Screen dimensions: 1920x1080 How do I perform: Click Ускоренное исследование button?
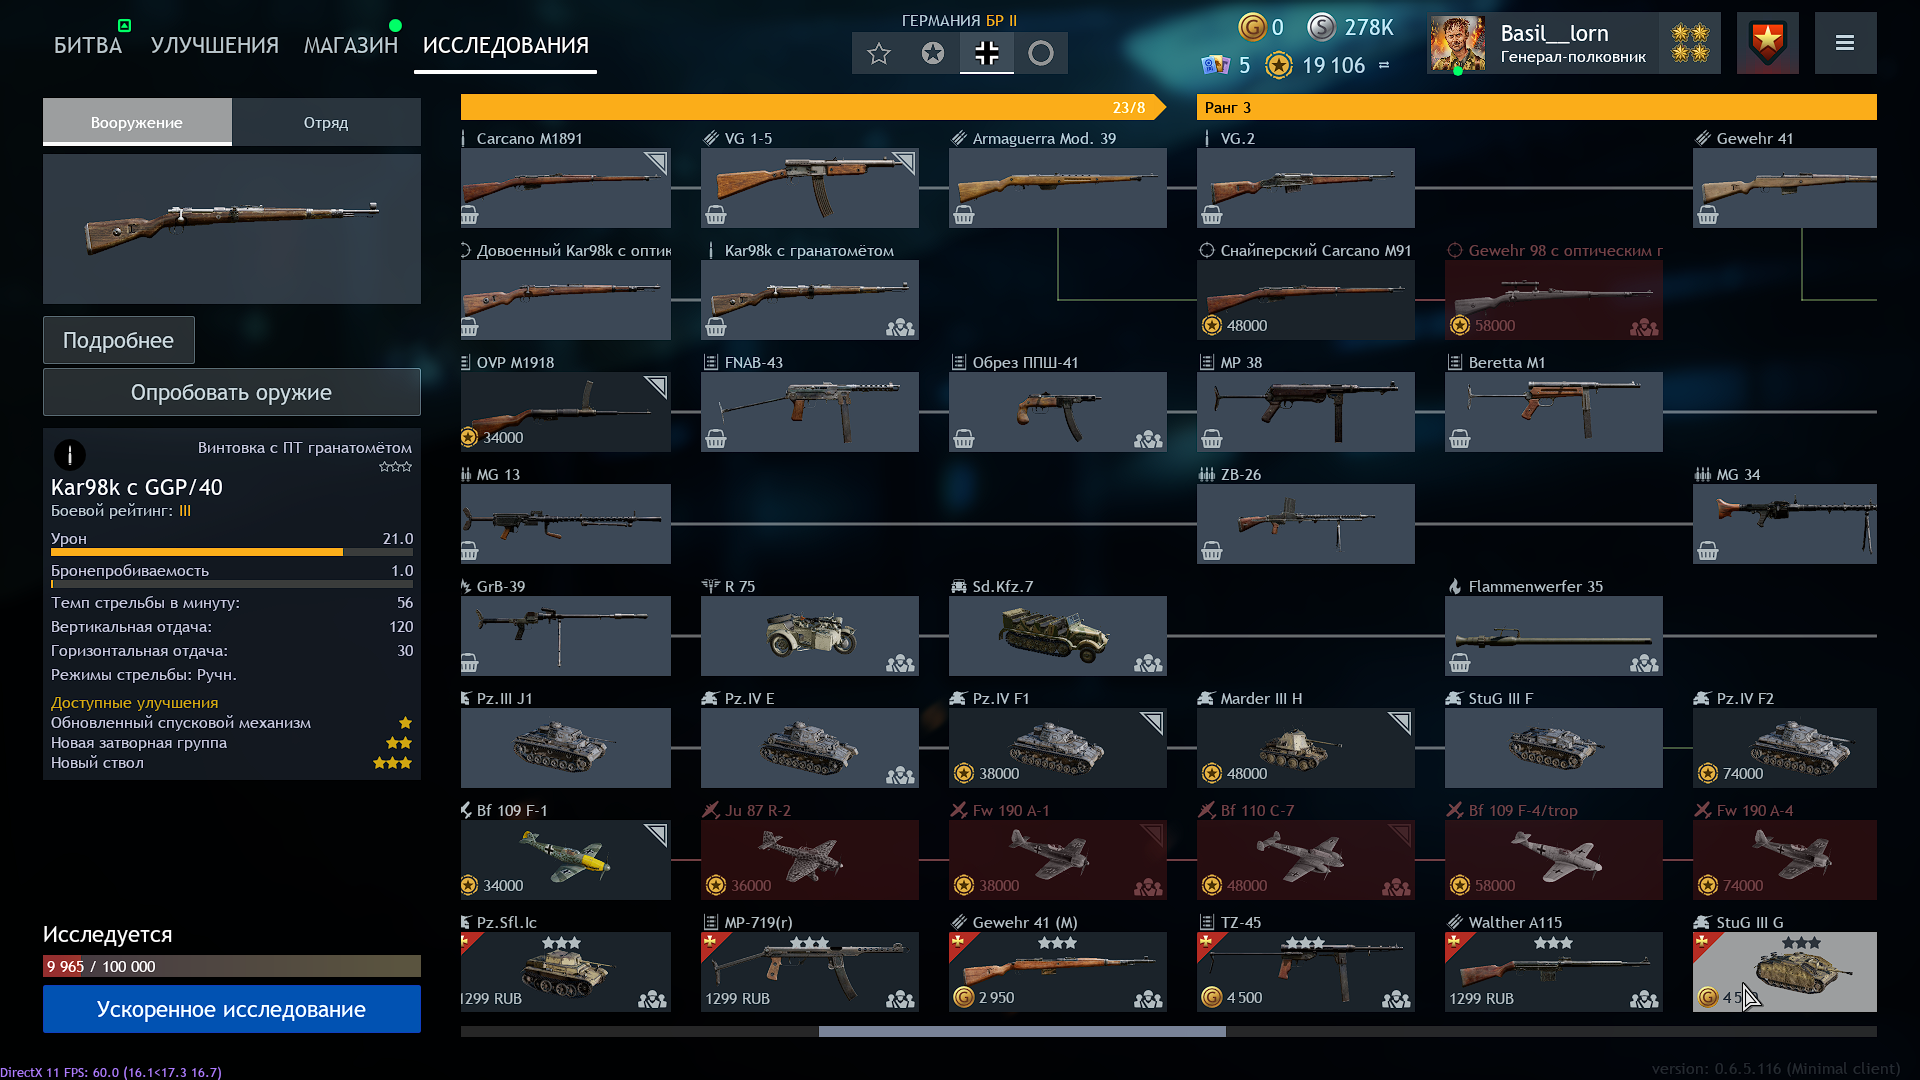coord(232,1009)
